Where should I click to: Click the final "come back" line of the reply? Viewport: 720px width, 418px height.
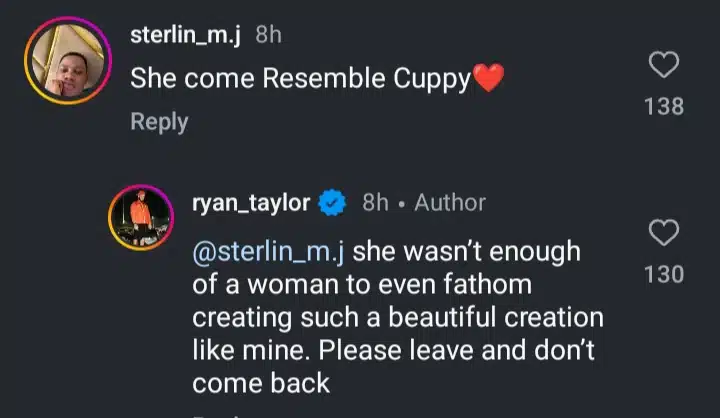tap(260, 385)
